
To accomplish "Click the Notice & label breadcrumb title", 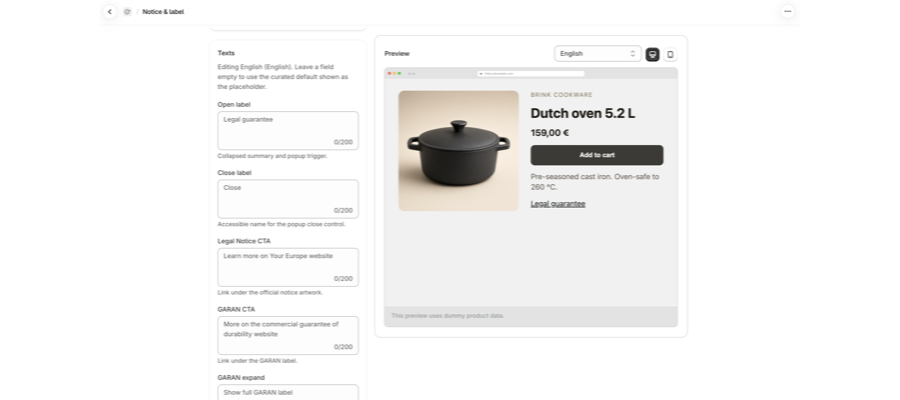I will [x=164, y=11].
